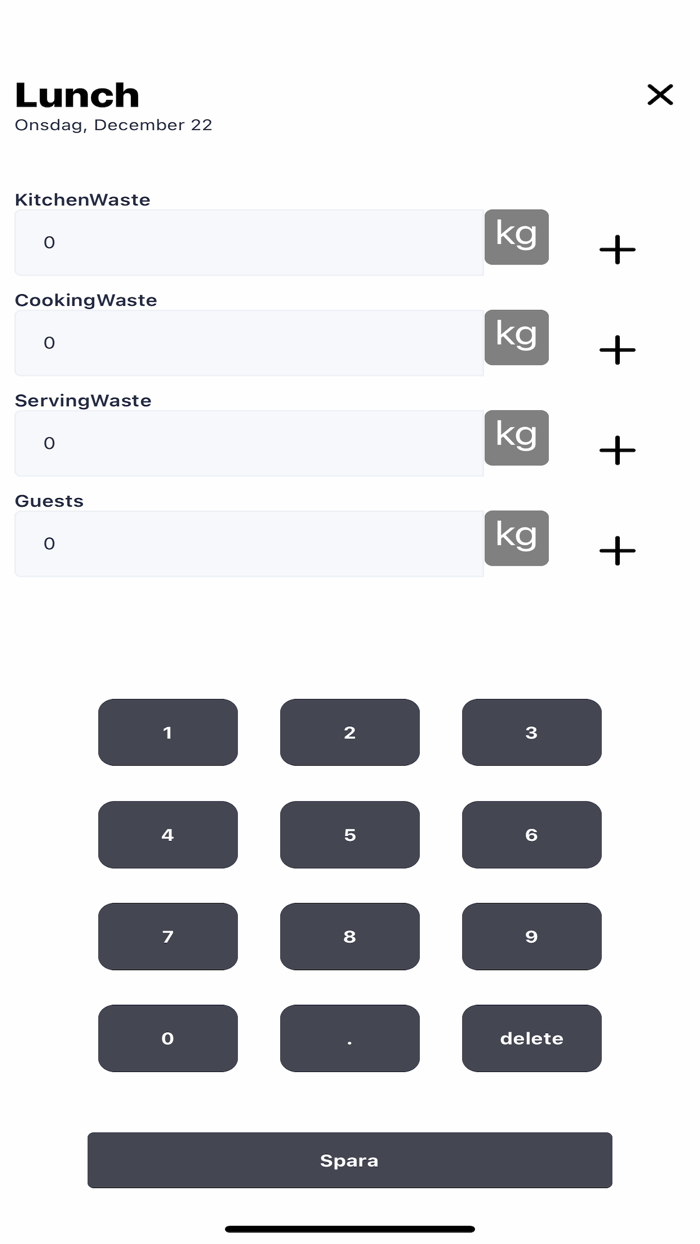Tap the plus icon next to CookingWaste
The height and width of the screenshot is (1244, 700).
[x=617, y=350]
